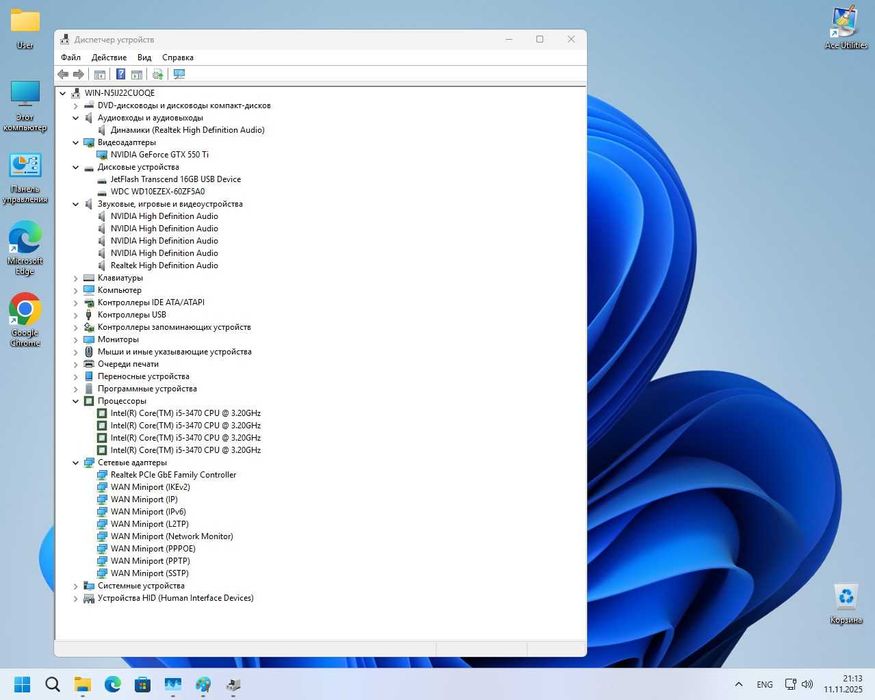Click Контроллеры IDE ATA/ATAPI label
Viewport: 875px width, 700px height.
[x=151, y=303]
